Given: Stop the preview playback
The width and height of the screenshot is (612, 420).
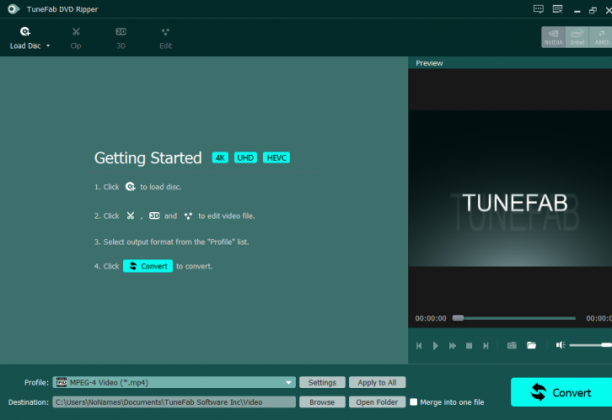Looking at the screenshot, I should click(x=469, y=346).
